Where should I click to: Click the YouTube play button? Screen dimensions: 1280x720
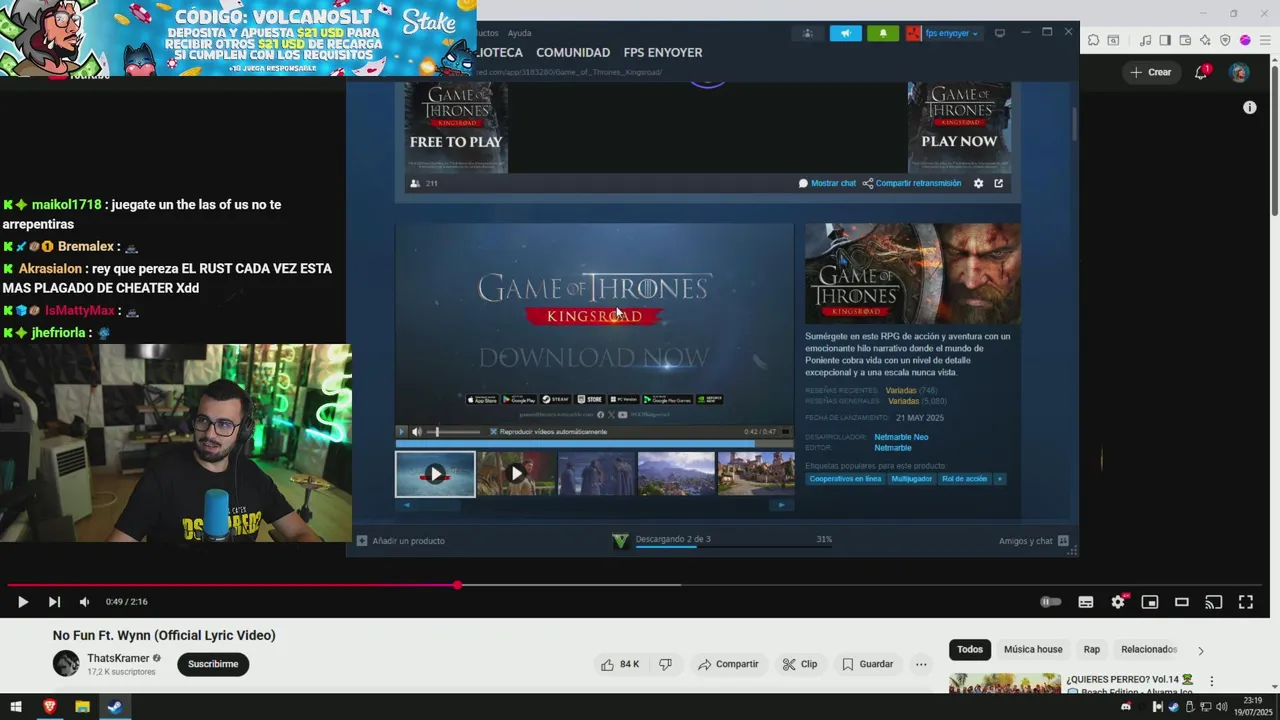point(22,602)
